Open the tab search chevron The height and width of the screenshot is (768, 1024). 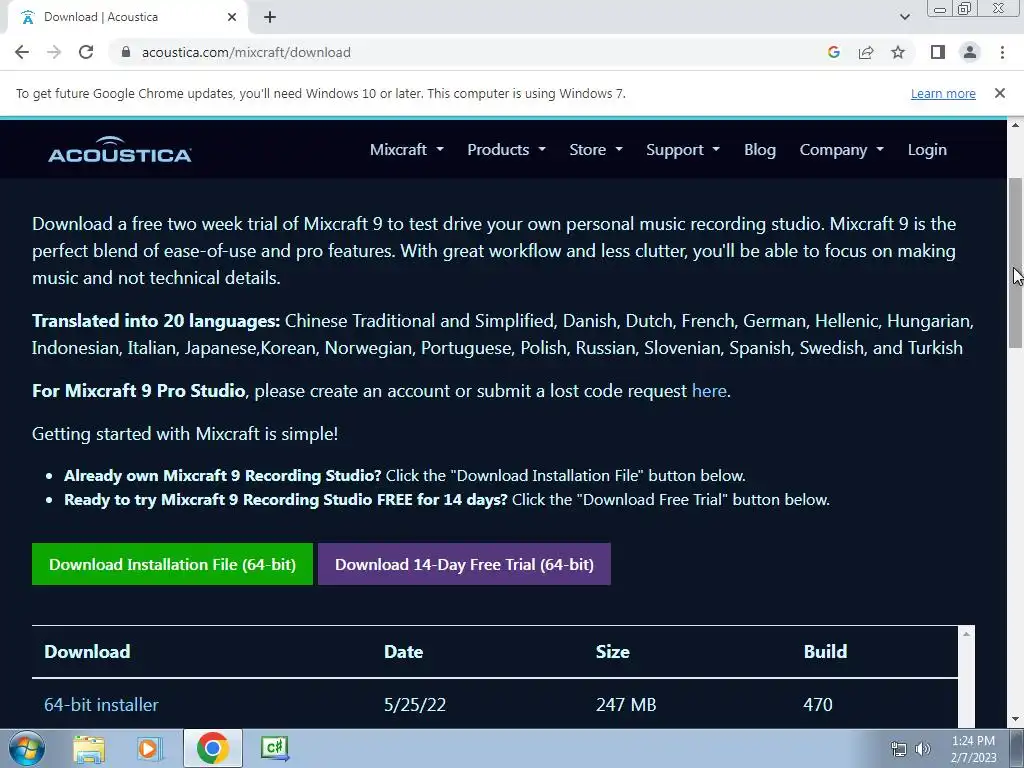click(x=904, y=17)
